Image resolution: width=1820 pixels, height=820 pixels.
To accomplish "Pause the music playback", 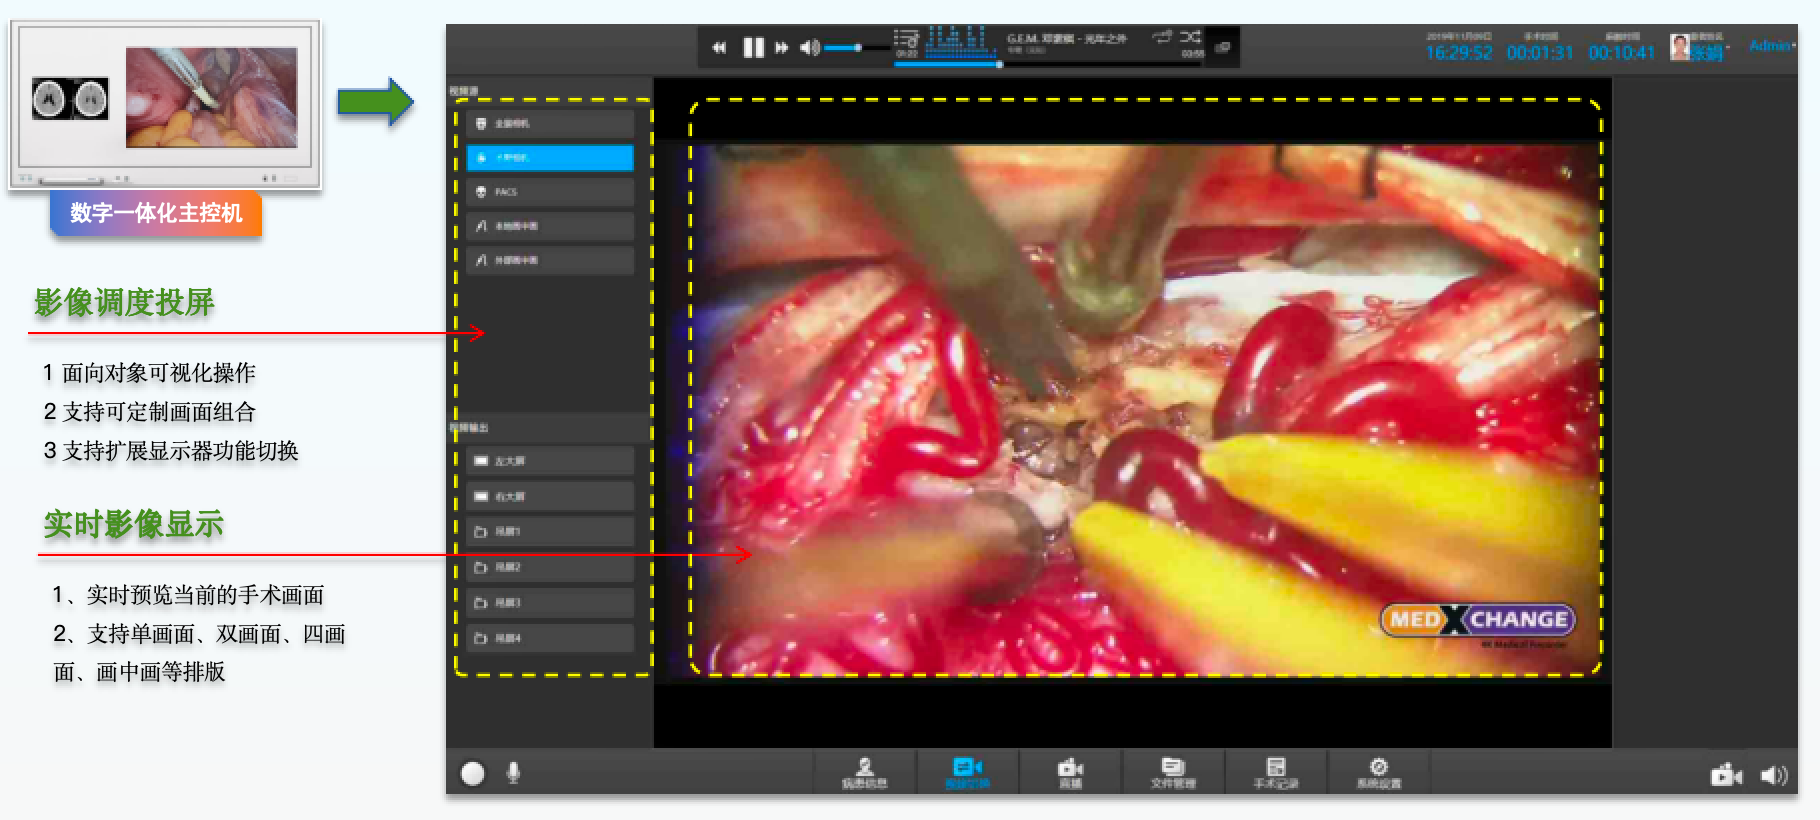I will pyautogui.click(x=753, y=47).
